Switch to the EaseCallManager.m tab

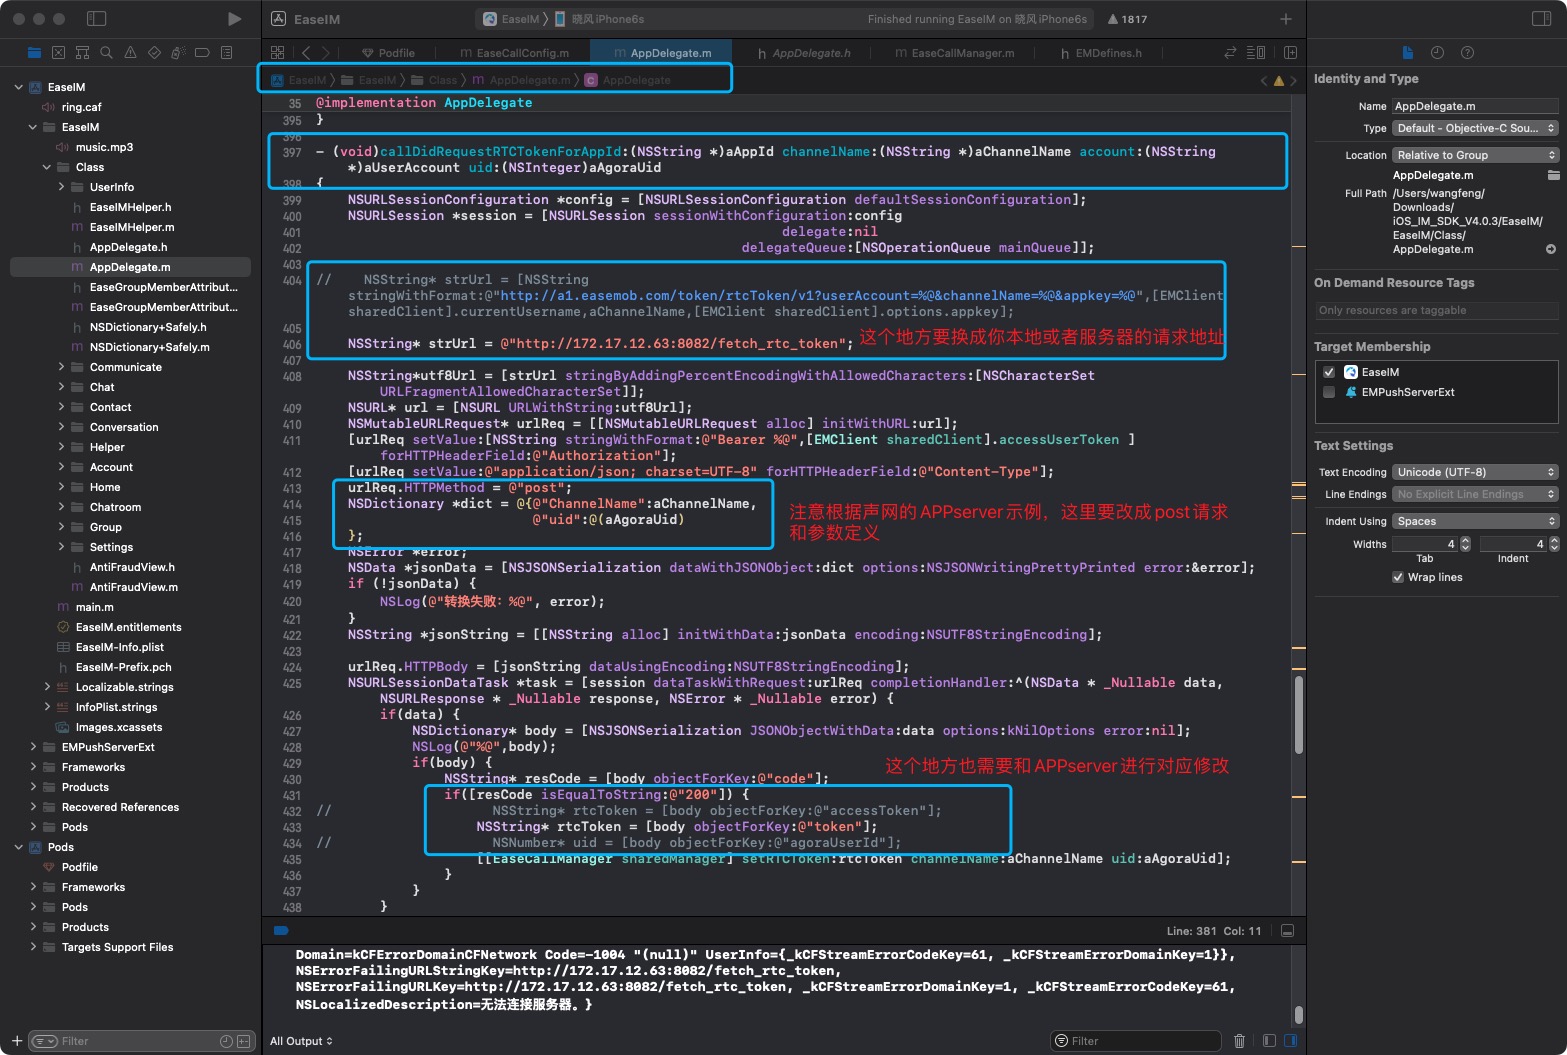point(954,53)
